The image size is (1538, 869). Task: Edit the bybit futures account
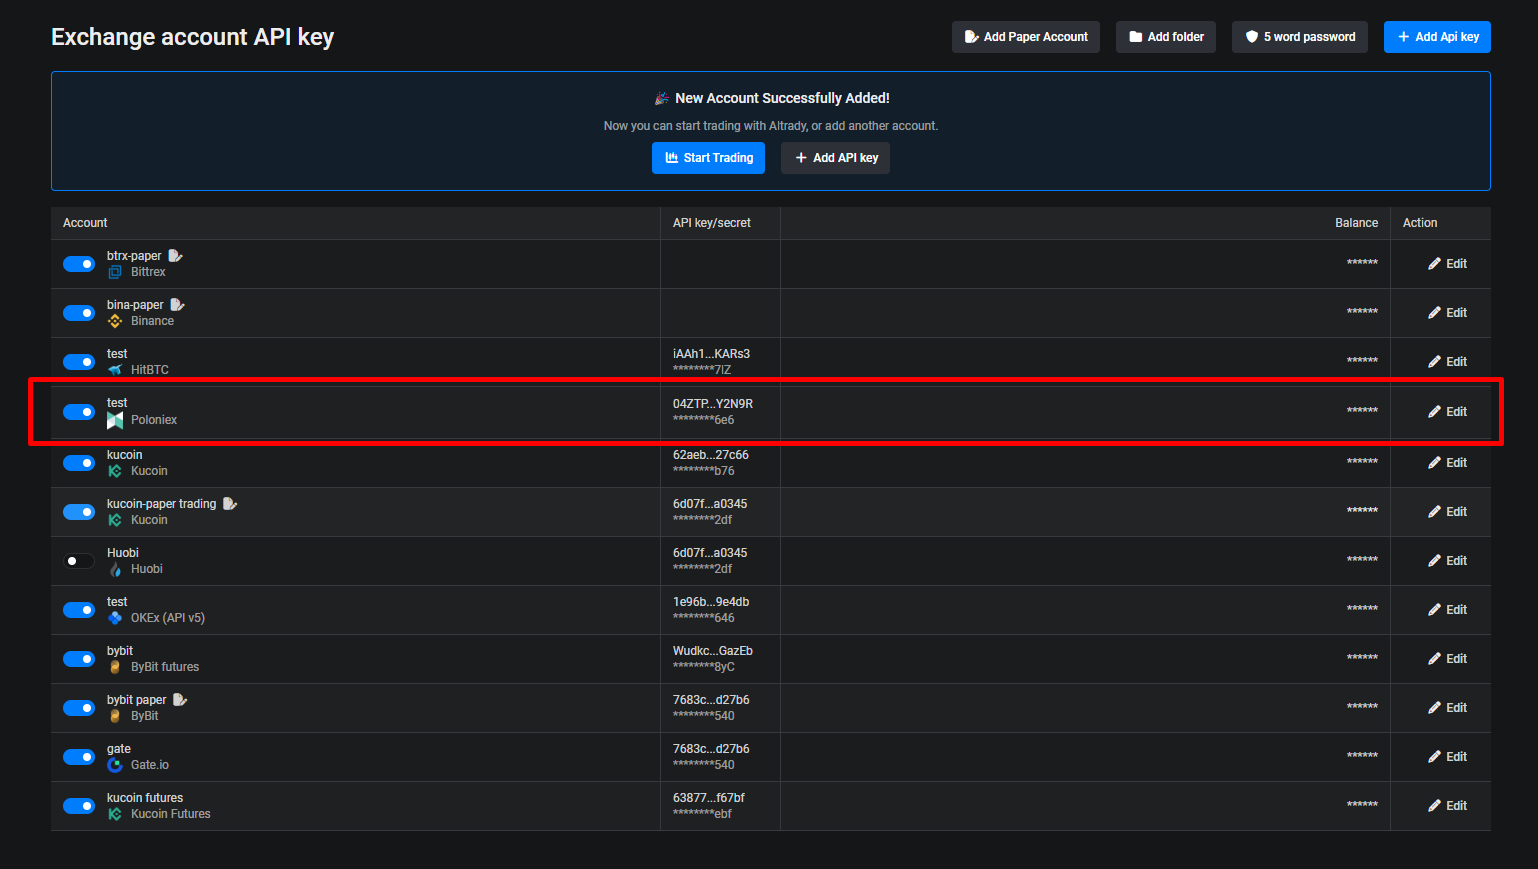pos(1447,659)
